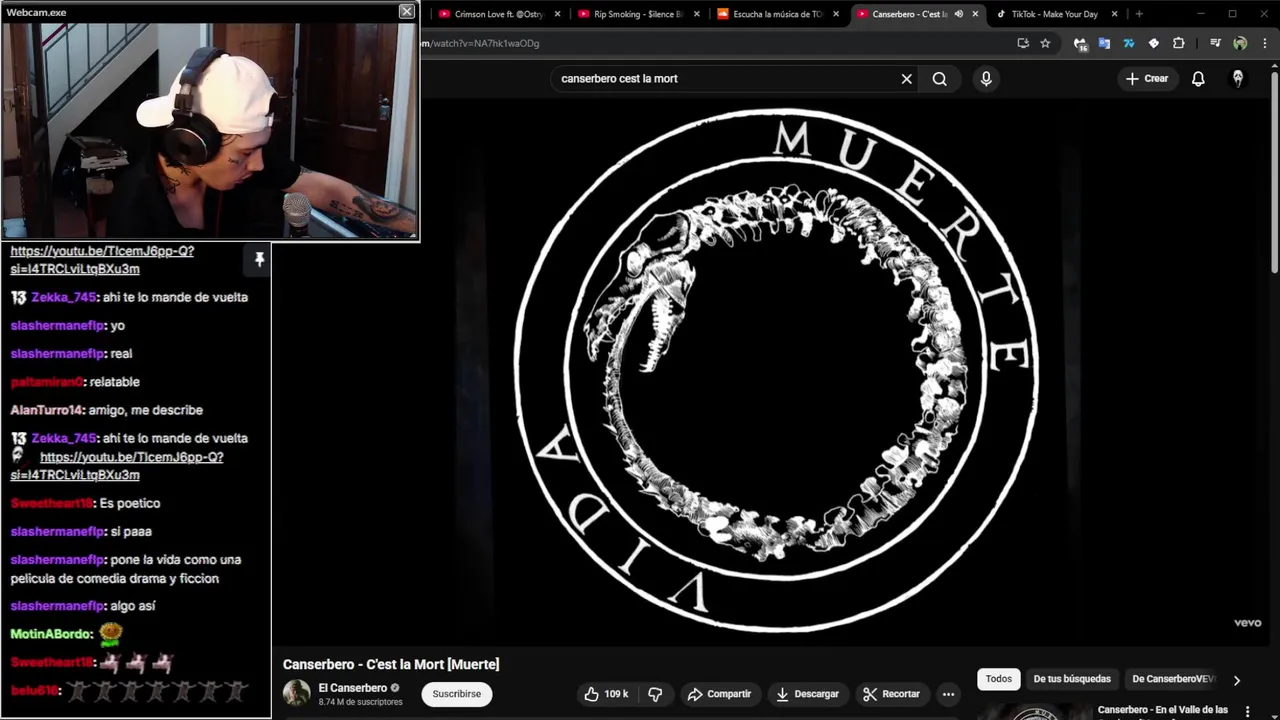This screenshot has height=720, width=1280.
Task: Close the Rip Smoking tab
Action: tap(696, 14)
